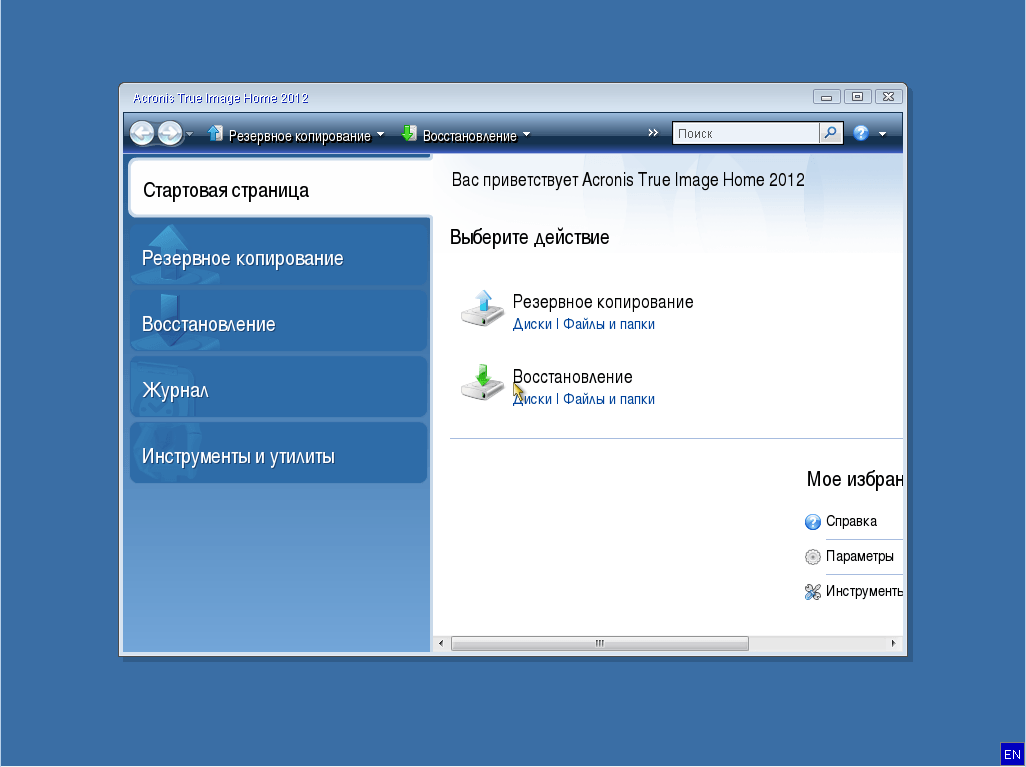Click the Резервное копирование heading in main pane
The width and height of the screenshot is (1026, 767).
[x=603, y=302]
